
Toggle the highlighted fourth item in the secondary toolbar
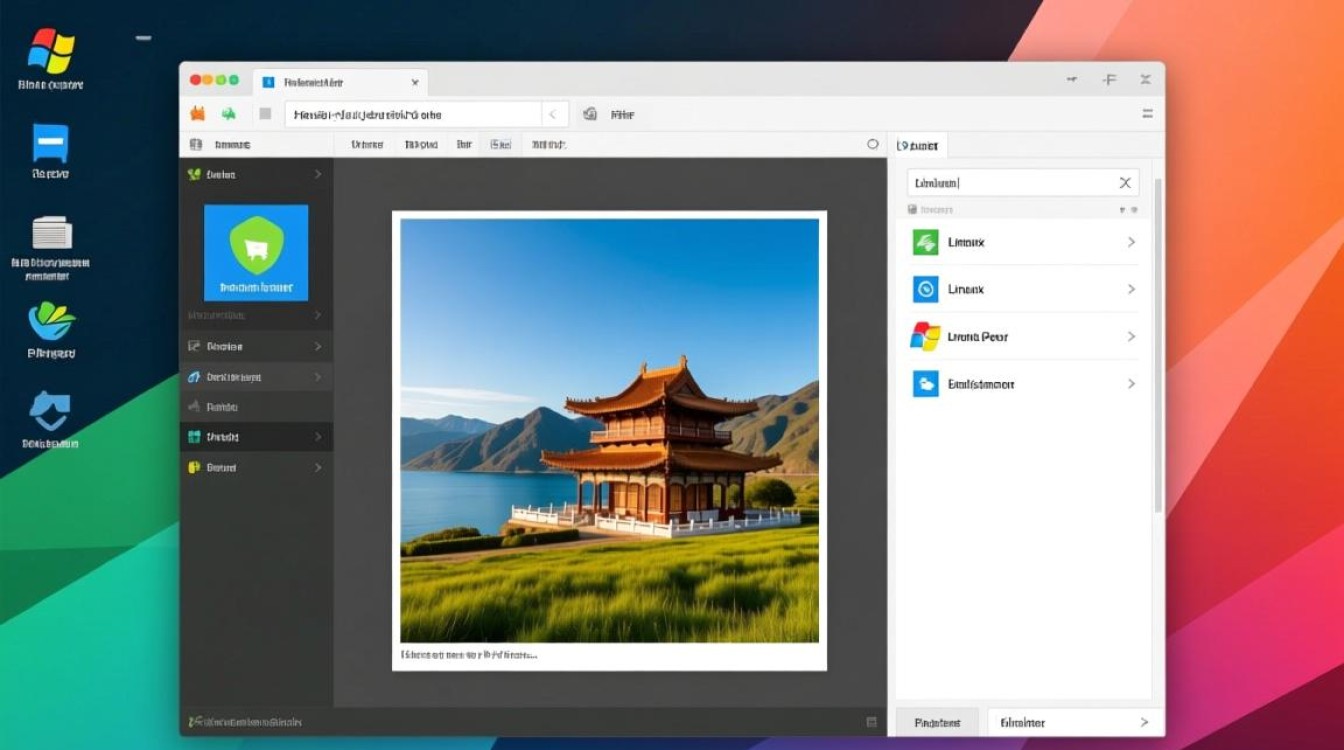click(500, 144)
